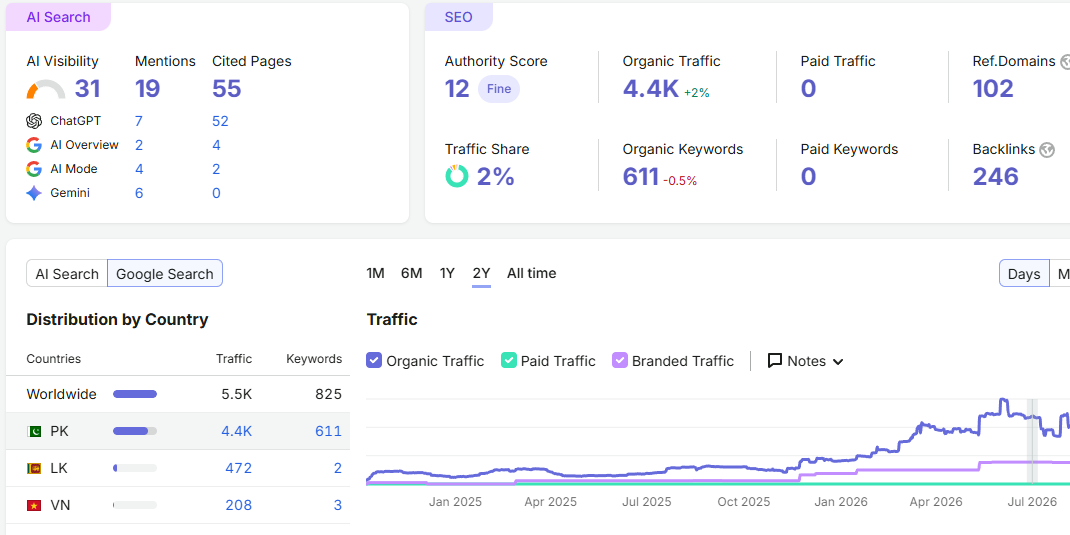Open Paid Keywords value 0

pos(809,177)
